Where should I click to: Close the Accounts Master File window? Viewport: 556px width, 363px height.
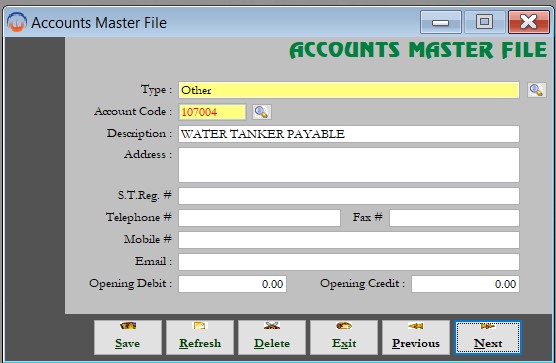tap(529, 22)
